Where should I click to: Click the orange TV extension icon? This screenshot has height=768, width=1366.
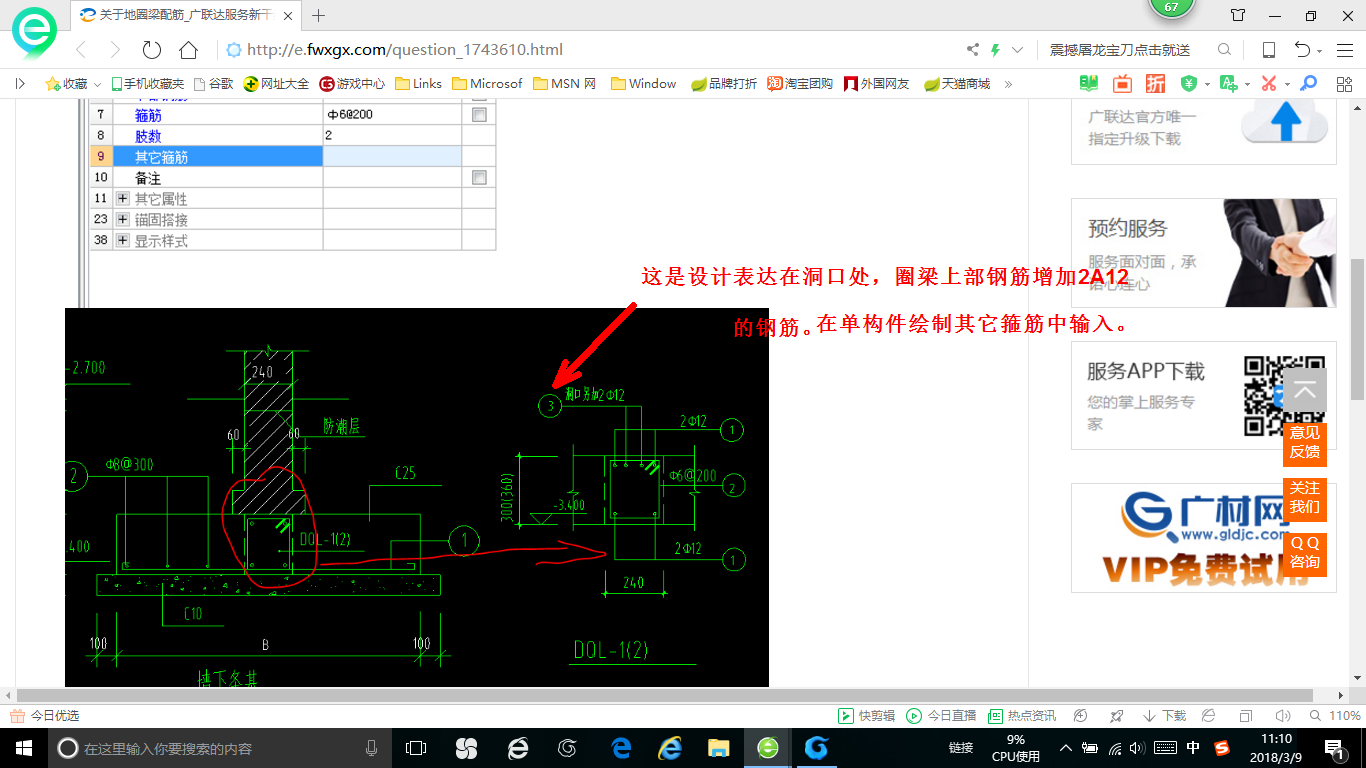(1122, 84)
